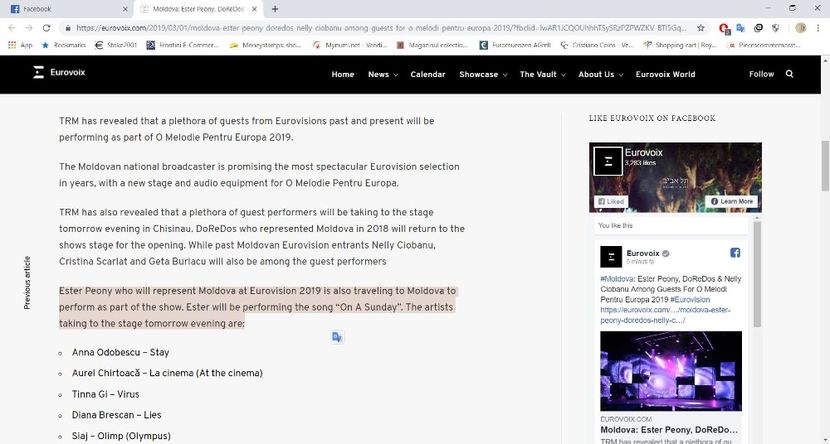
Task: Open the post headline Moldova: Ester Peony, DoReDo…
Action: click(669, 430)
